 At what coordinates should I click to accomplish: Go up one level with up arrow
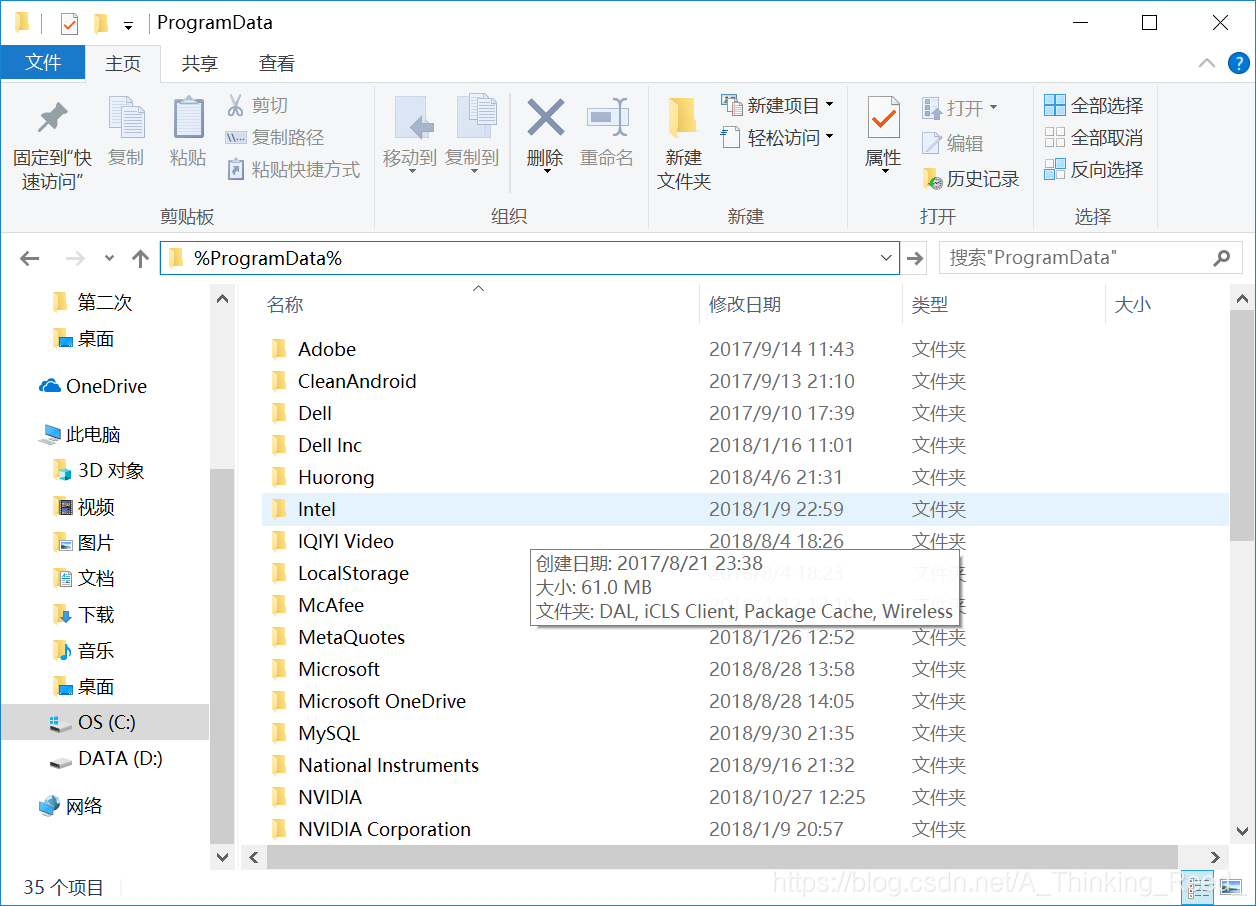pos(140,258)
